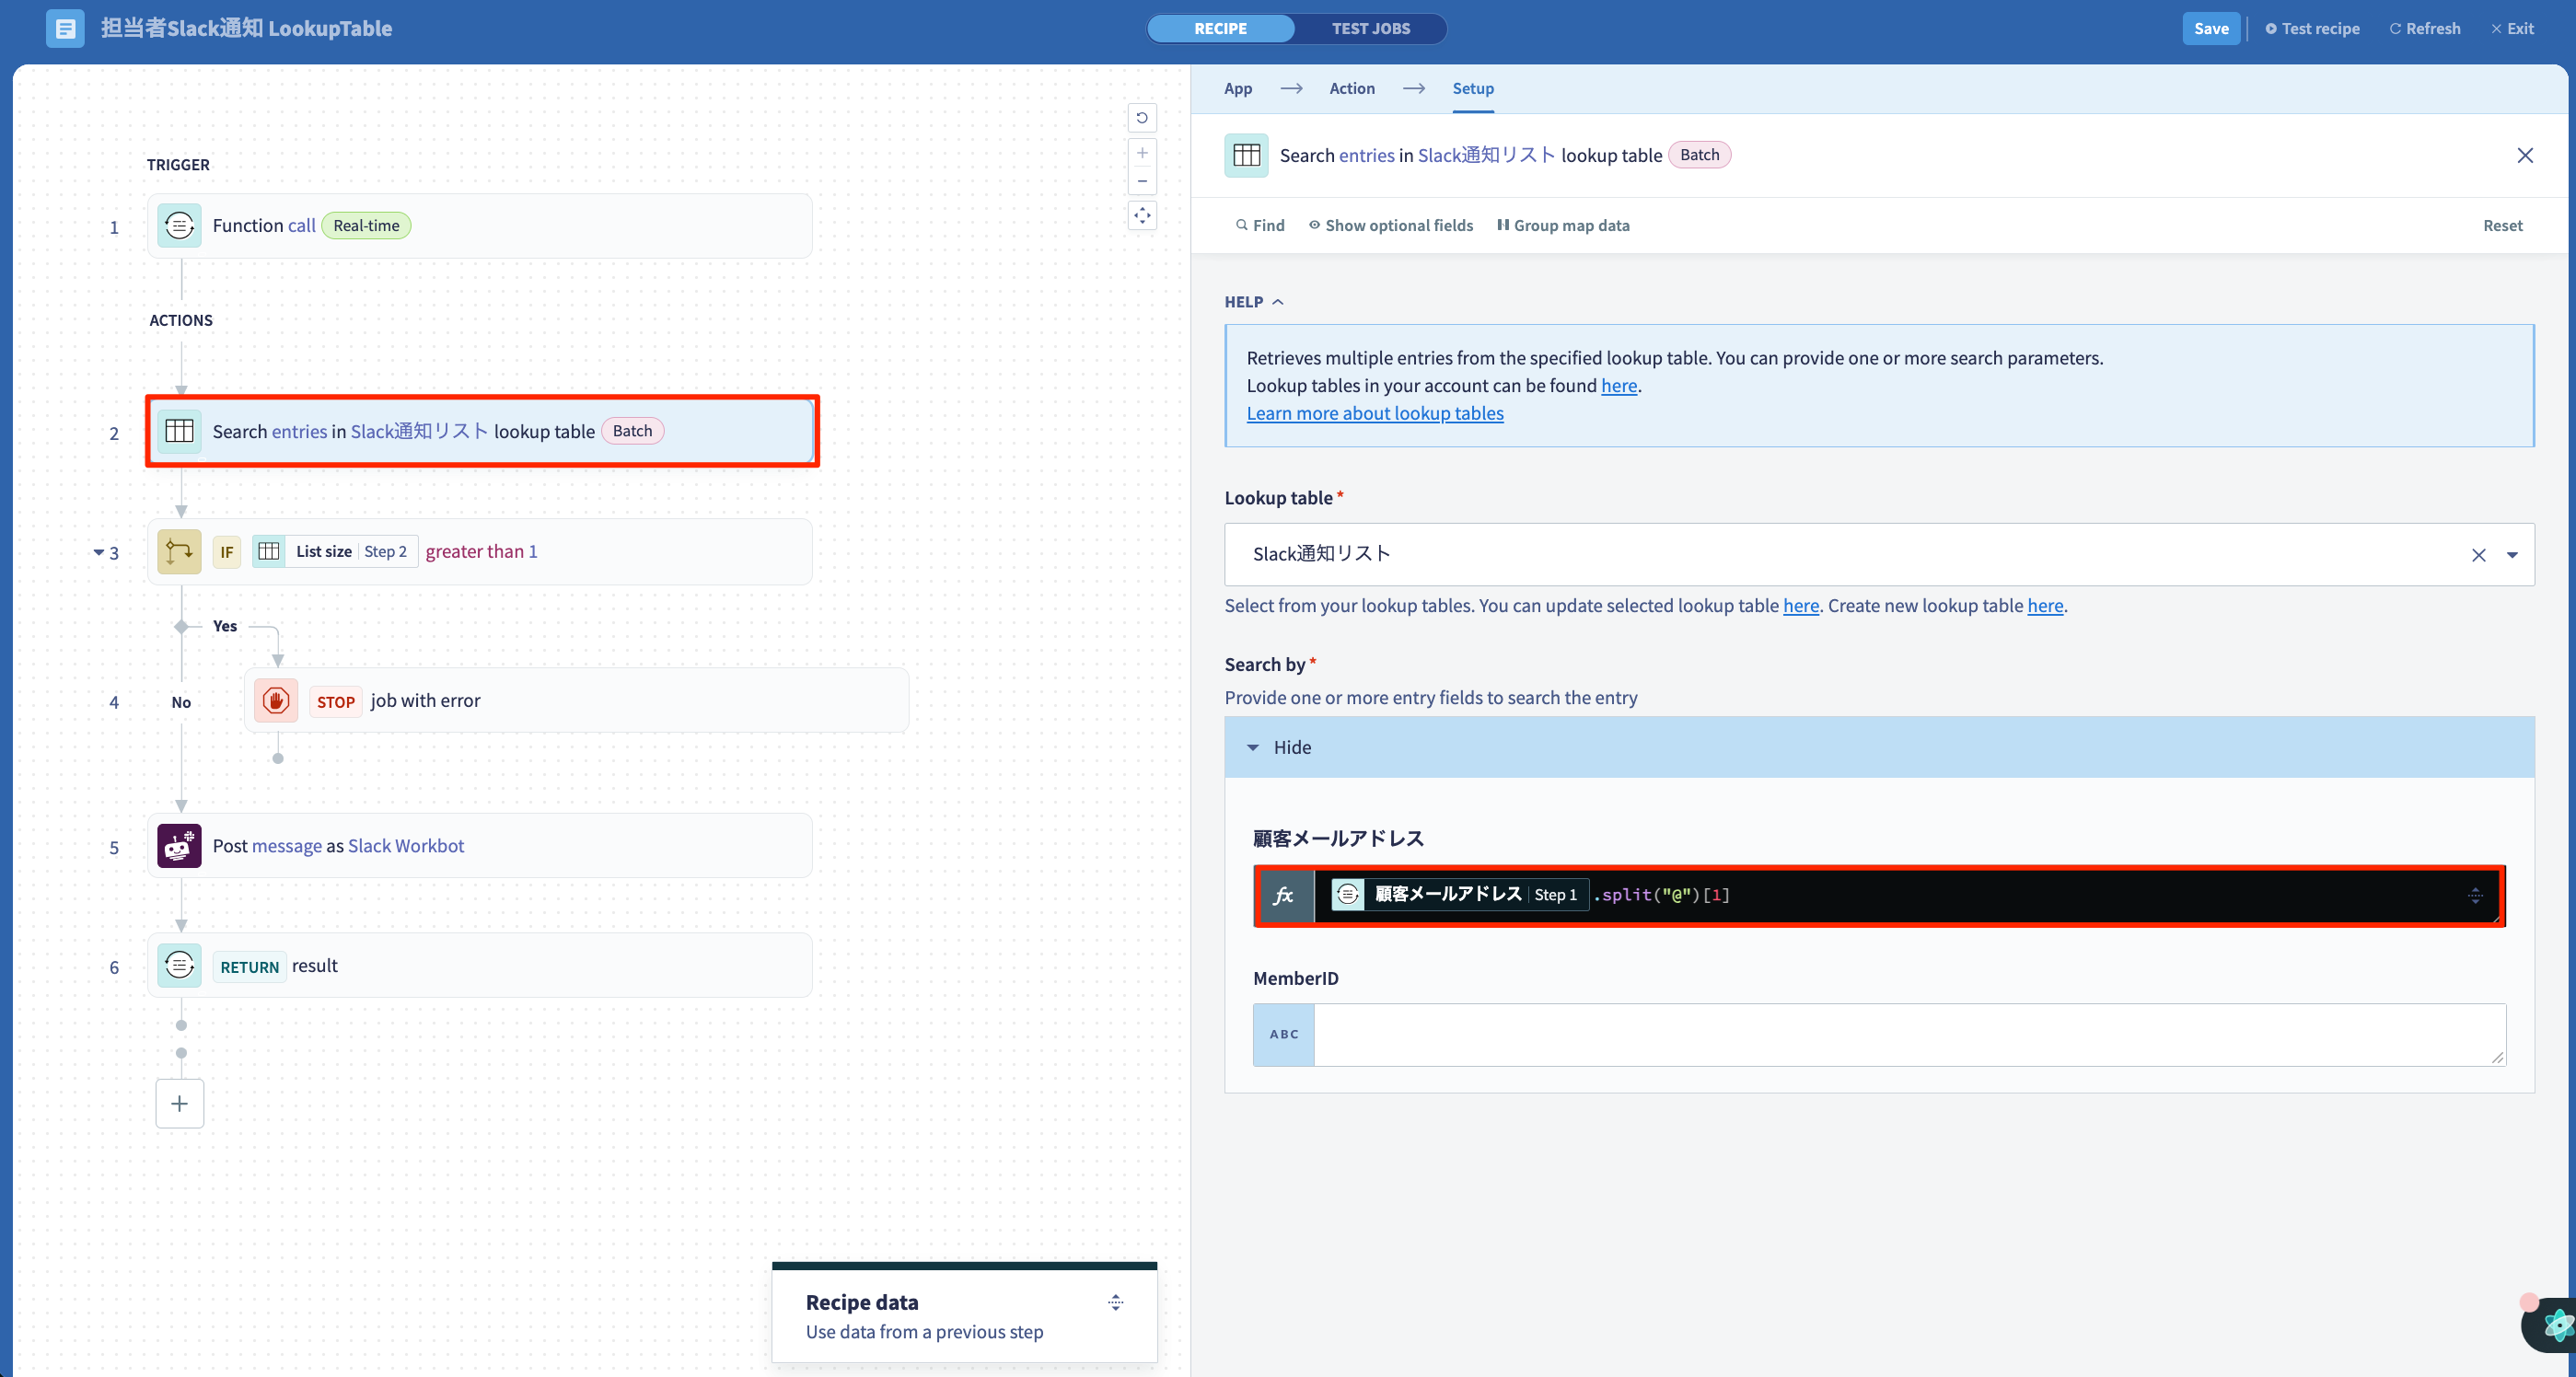Open the Lookup table dropdown arrow
The image size is (2576, 1377).
coord(2512,555)
